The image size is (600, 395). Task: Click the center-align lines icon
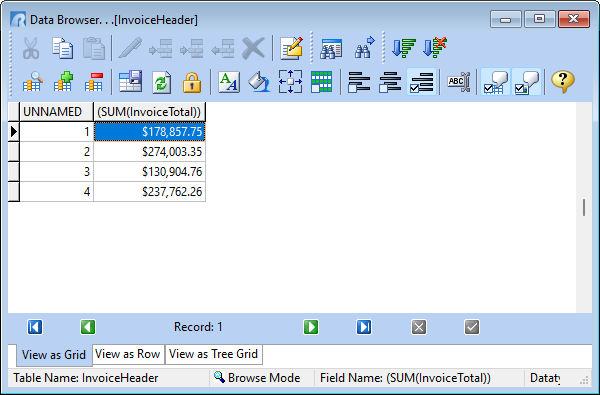[390, 82]
